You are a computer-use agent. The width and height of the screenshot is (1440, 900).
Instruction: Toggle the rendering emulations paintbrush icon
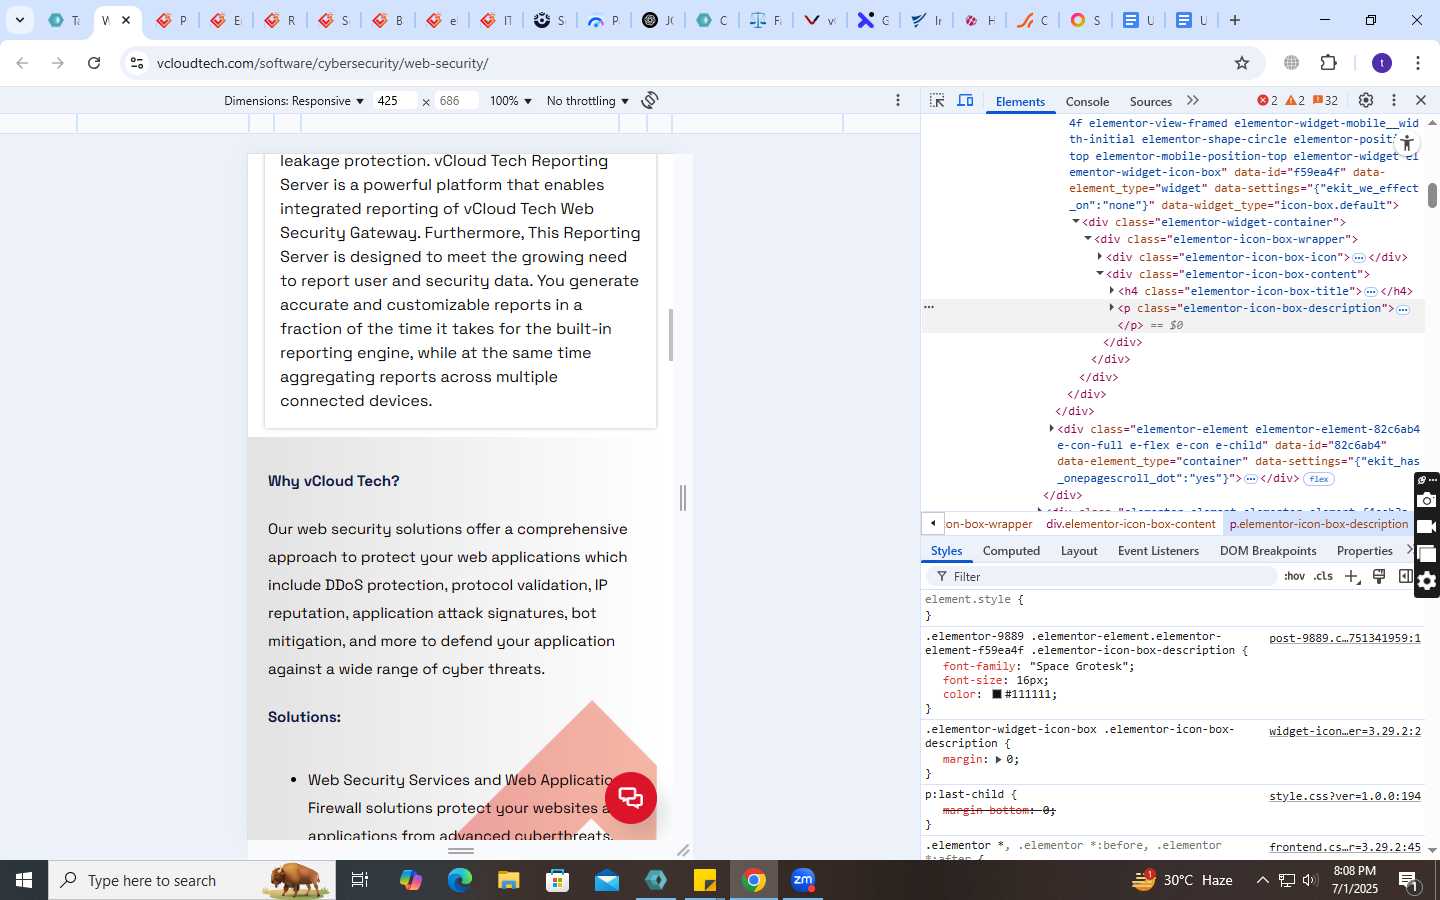click(1379, 576)
